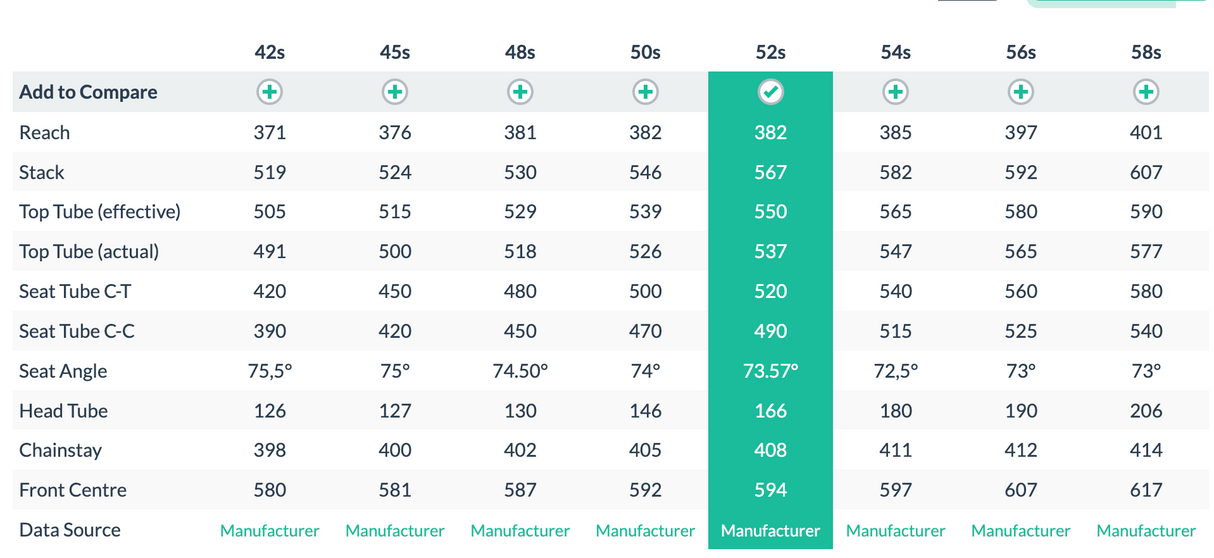Add the 58s size to compare
Screen dimensions: 1214x558
(x=1146, y=92)
